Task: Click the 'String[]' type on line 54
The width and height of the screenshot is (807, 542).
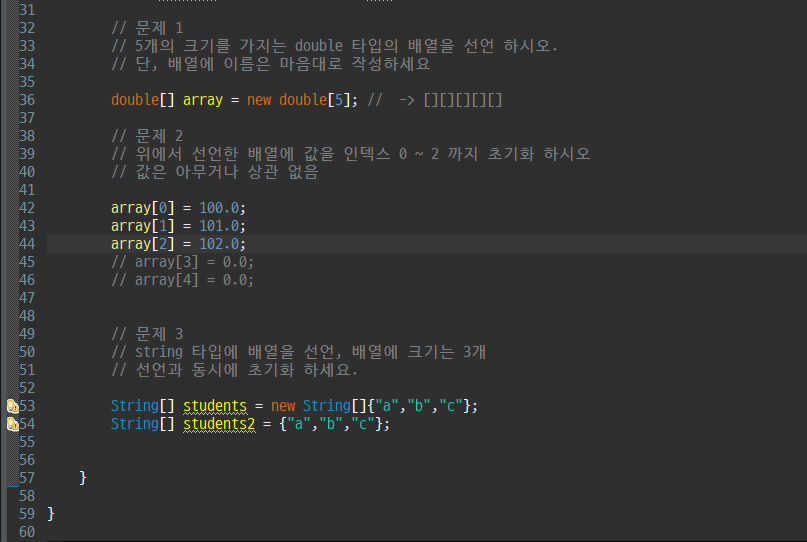Action: coord(143,424)
